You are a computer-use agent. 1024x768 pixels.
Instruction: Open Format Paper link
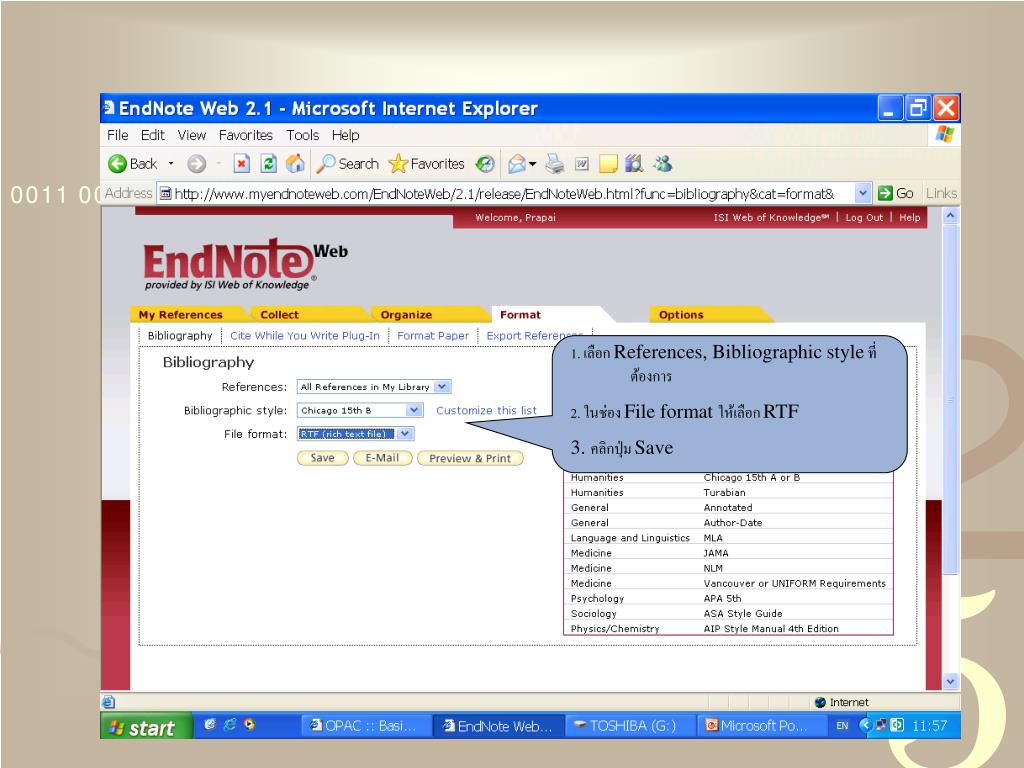tap(433, 336)
